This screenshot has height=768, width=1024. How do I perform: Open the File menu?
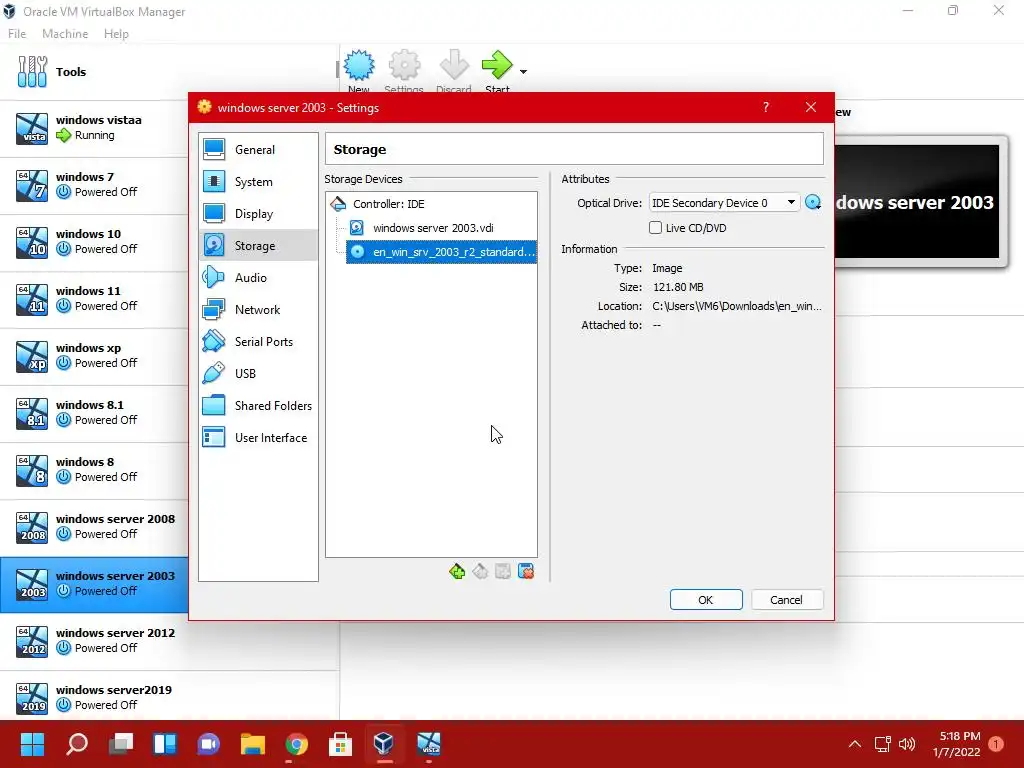[x=17, y=34]
